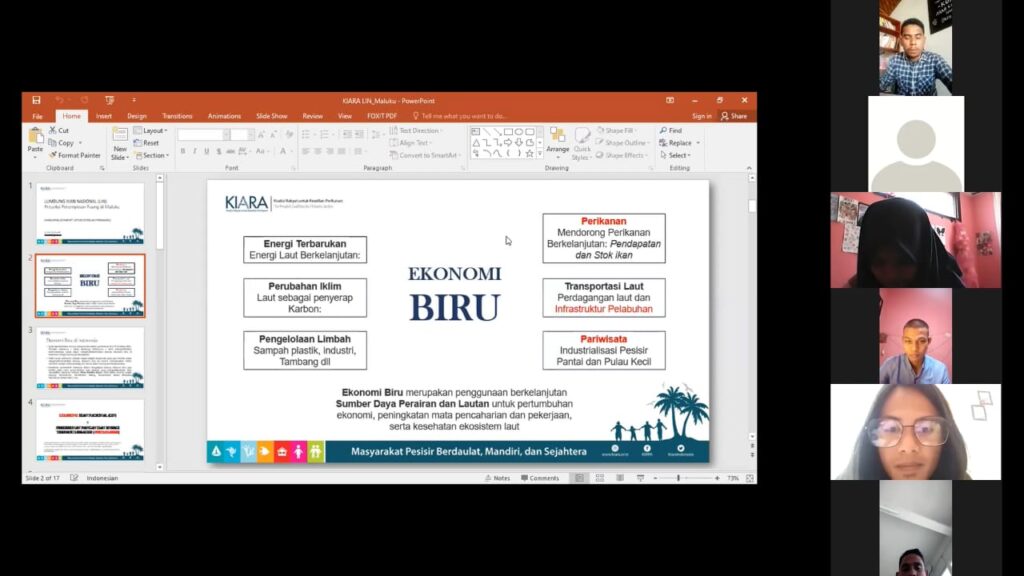Insert a New Slide
The height and width of the screenshot is (576, 1024).
[x=120, y=144]
